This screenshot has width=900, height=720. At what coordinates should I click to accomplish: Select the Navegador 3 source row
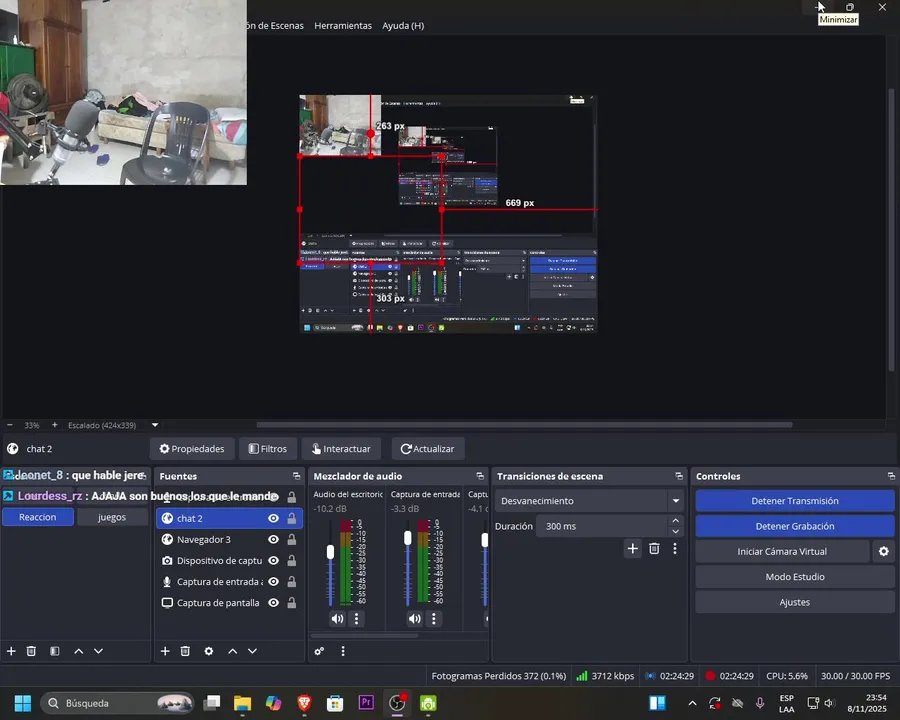tap(228, 539)
